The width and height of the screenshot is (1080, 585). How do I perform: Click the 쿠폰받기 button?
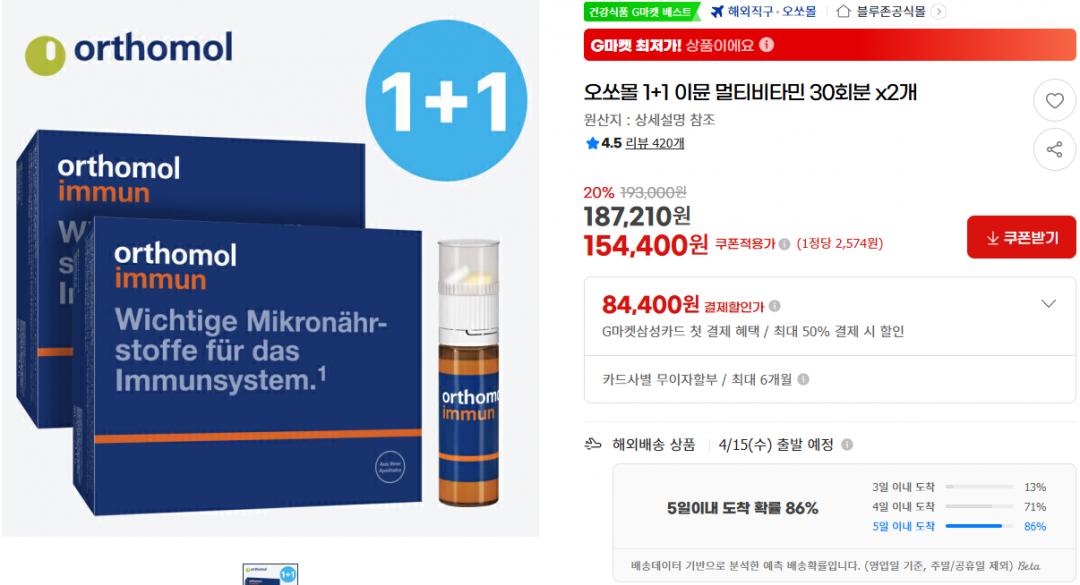(1021, 237)
